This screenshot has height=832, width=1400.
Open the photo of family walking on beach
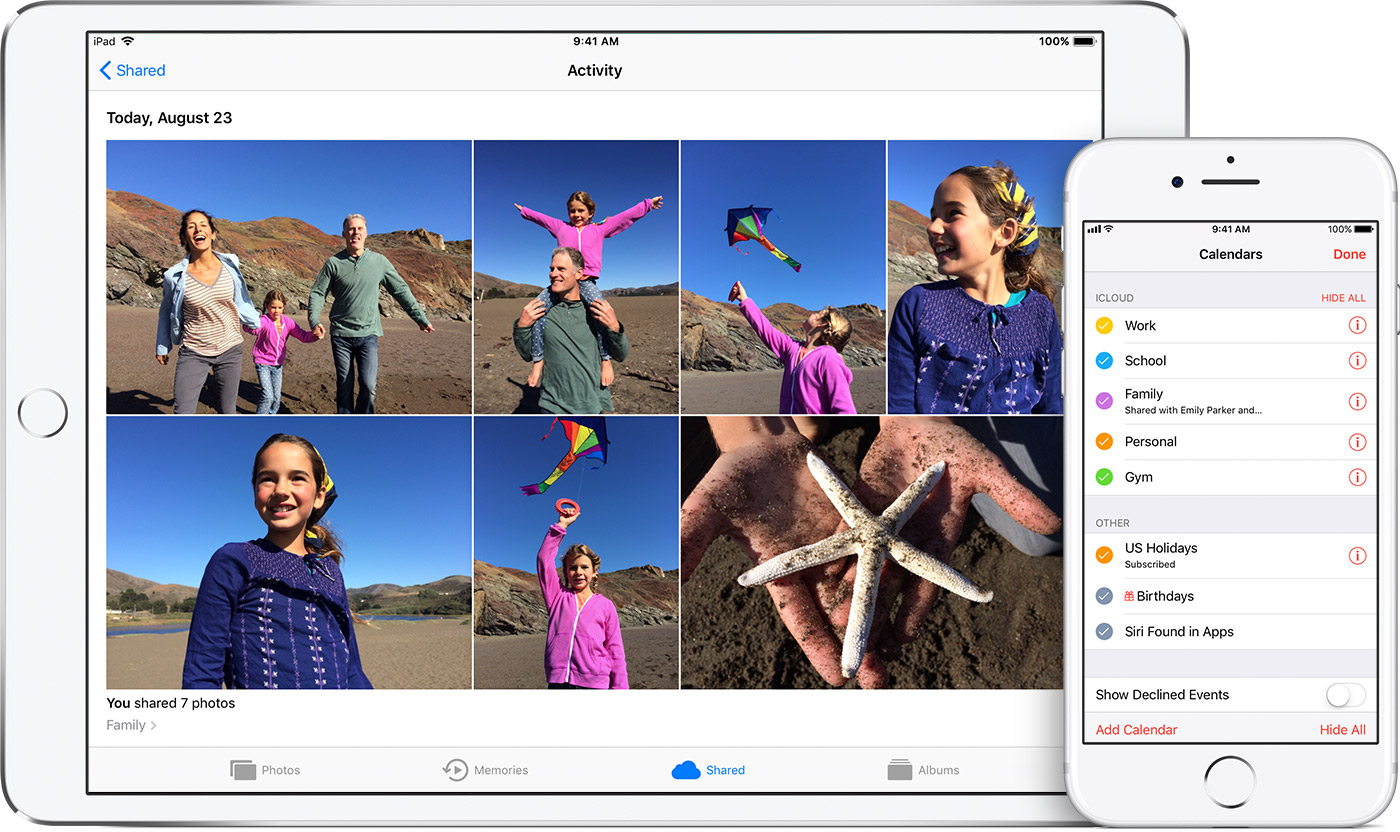click(x=289, y=277)
